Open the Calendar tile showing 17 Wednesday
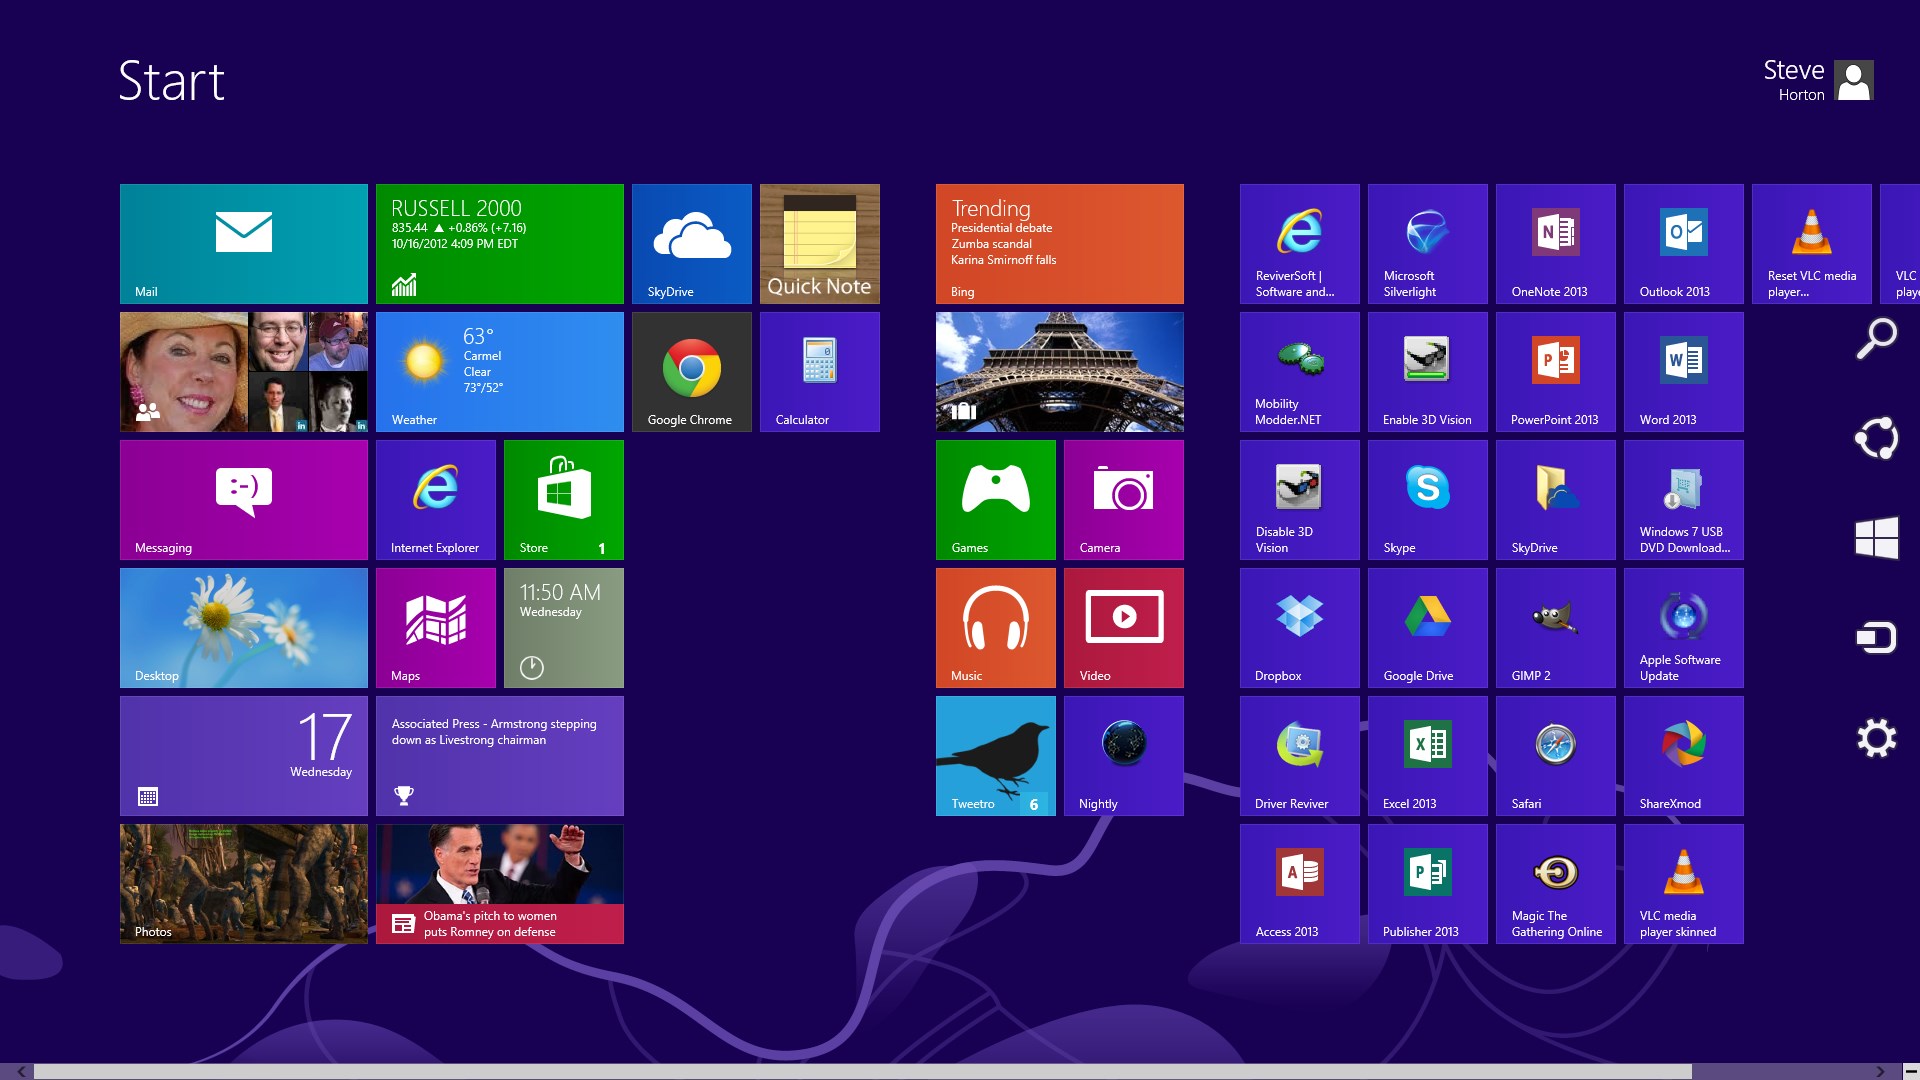Screen dimensions: 1920x1080 click(244, 756)
